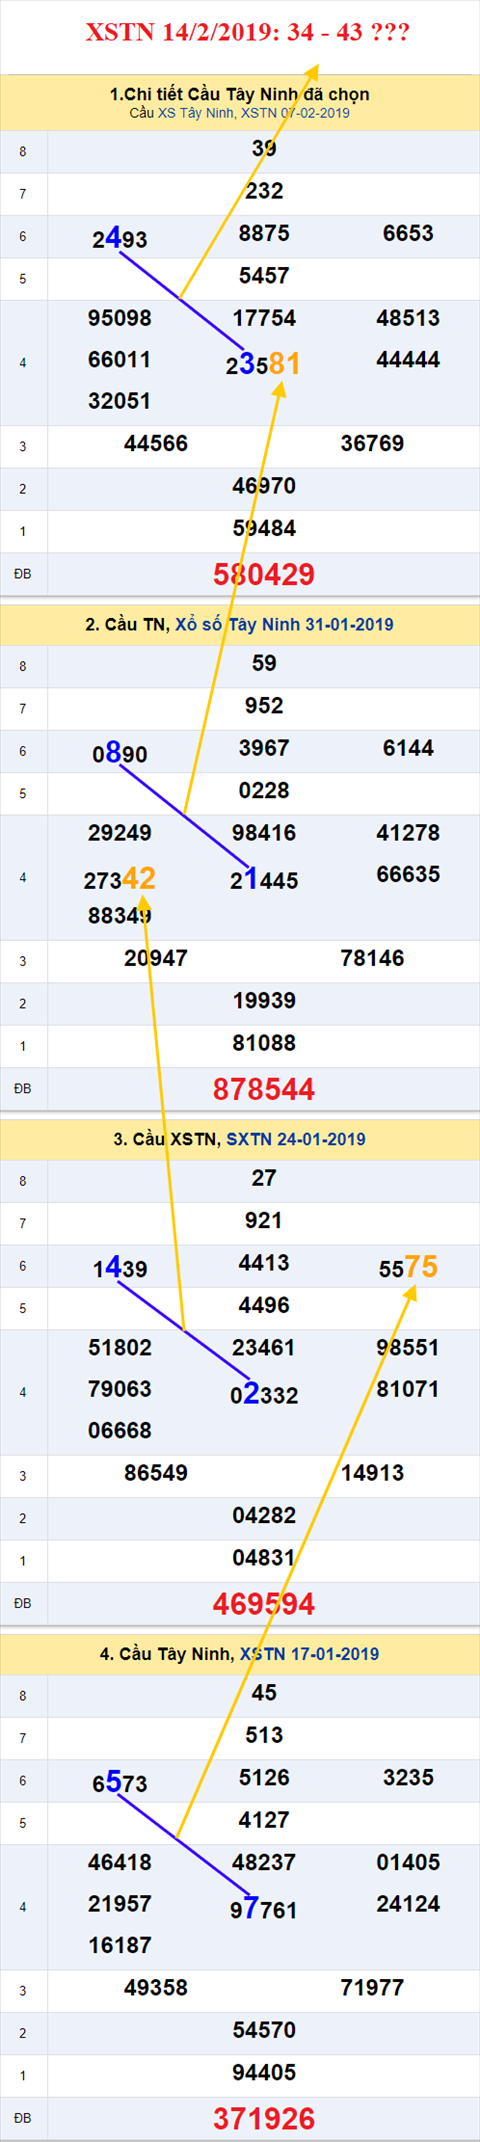This screenshot has height=2142, width=480.
Task: Select the number 0228
Action: pos(264,790)
